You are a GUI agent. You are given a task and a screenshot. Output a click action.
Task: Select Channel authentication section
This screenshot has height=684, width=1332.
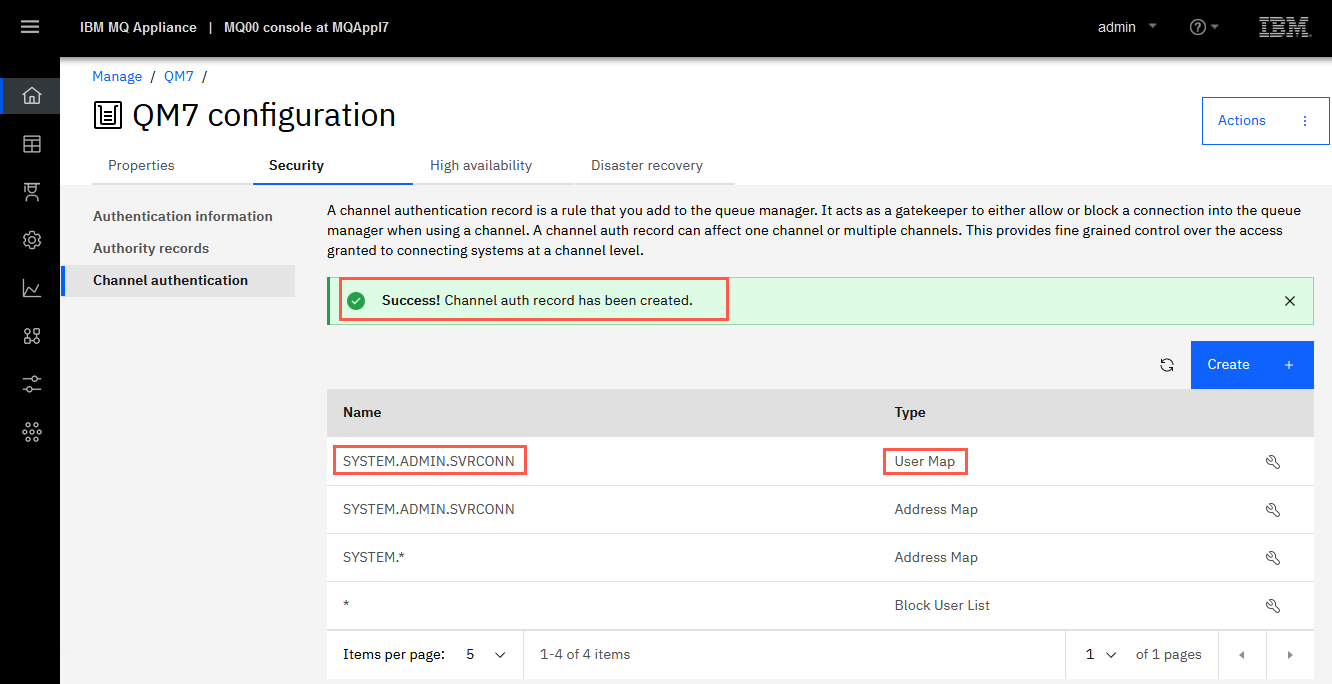click(179, 280)
